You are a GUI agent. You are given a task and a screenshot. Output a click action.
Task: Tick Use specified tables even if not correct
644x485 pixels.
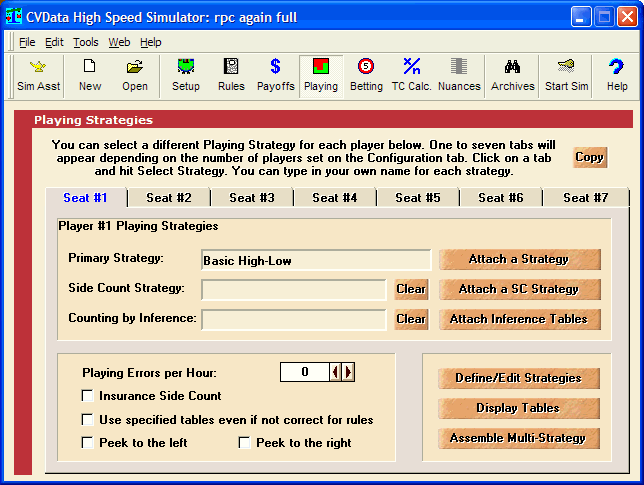click(x=88, y=420)
